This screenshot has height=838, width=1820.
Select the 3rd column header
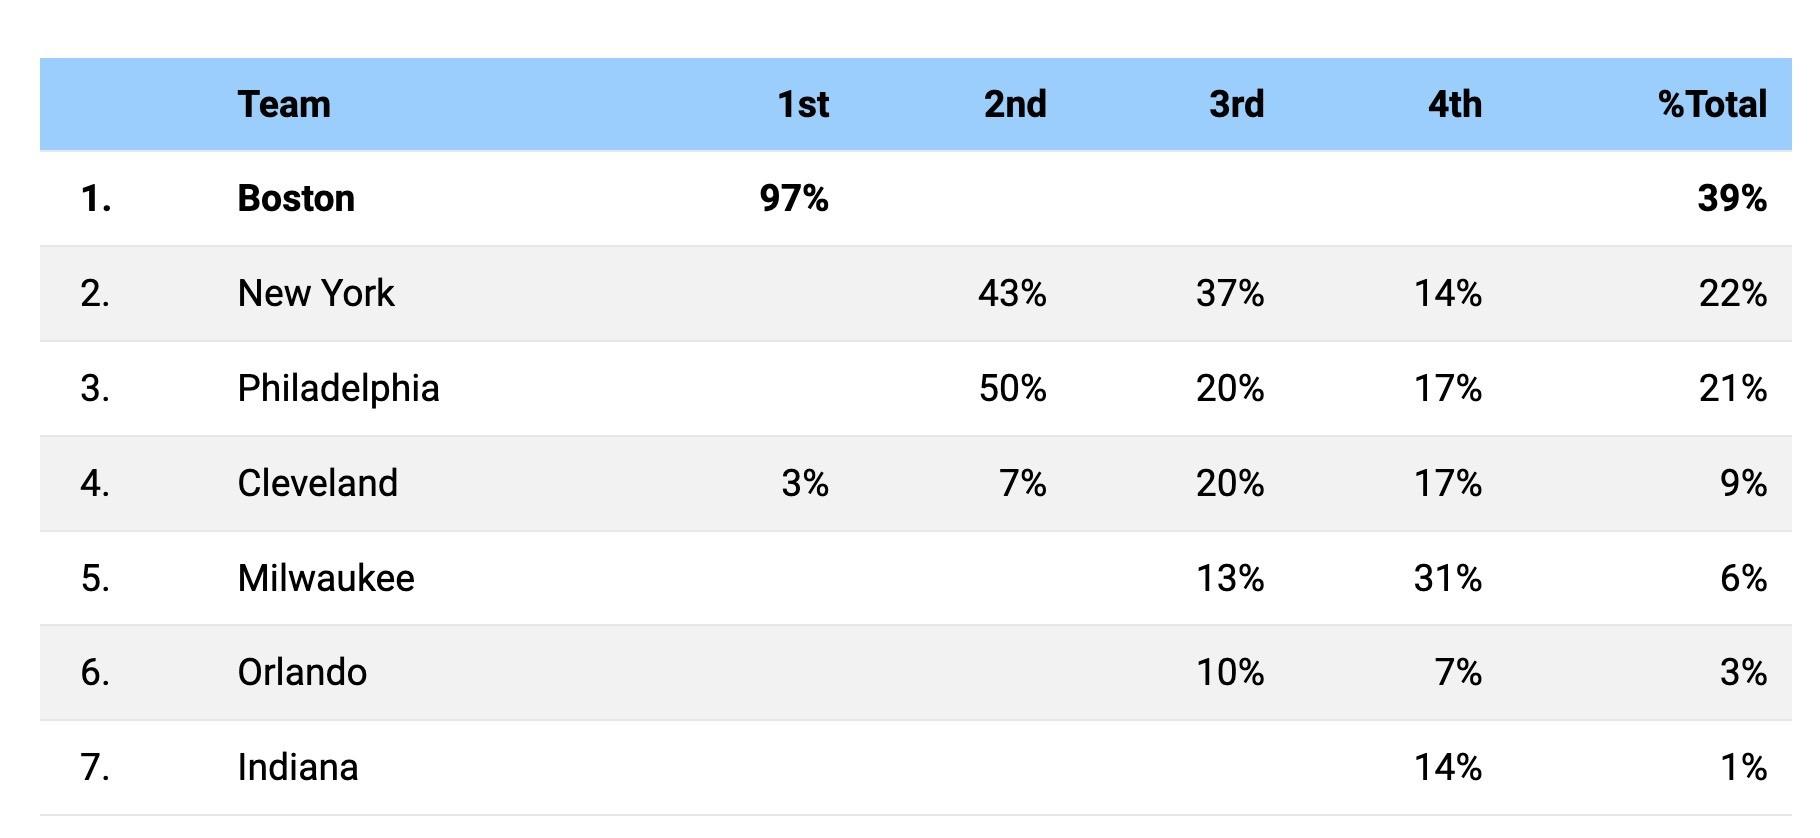(1236, 104)
